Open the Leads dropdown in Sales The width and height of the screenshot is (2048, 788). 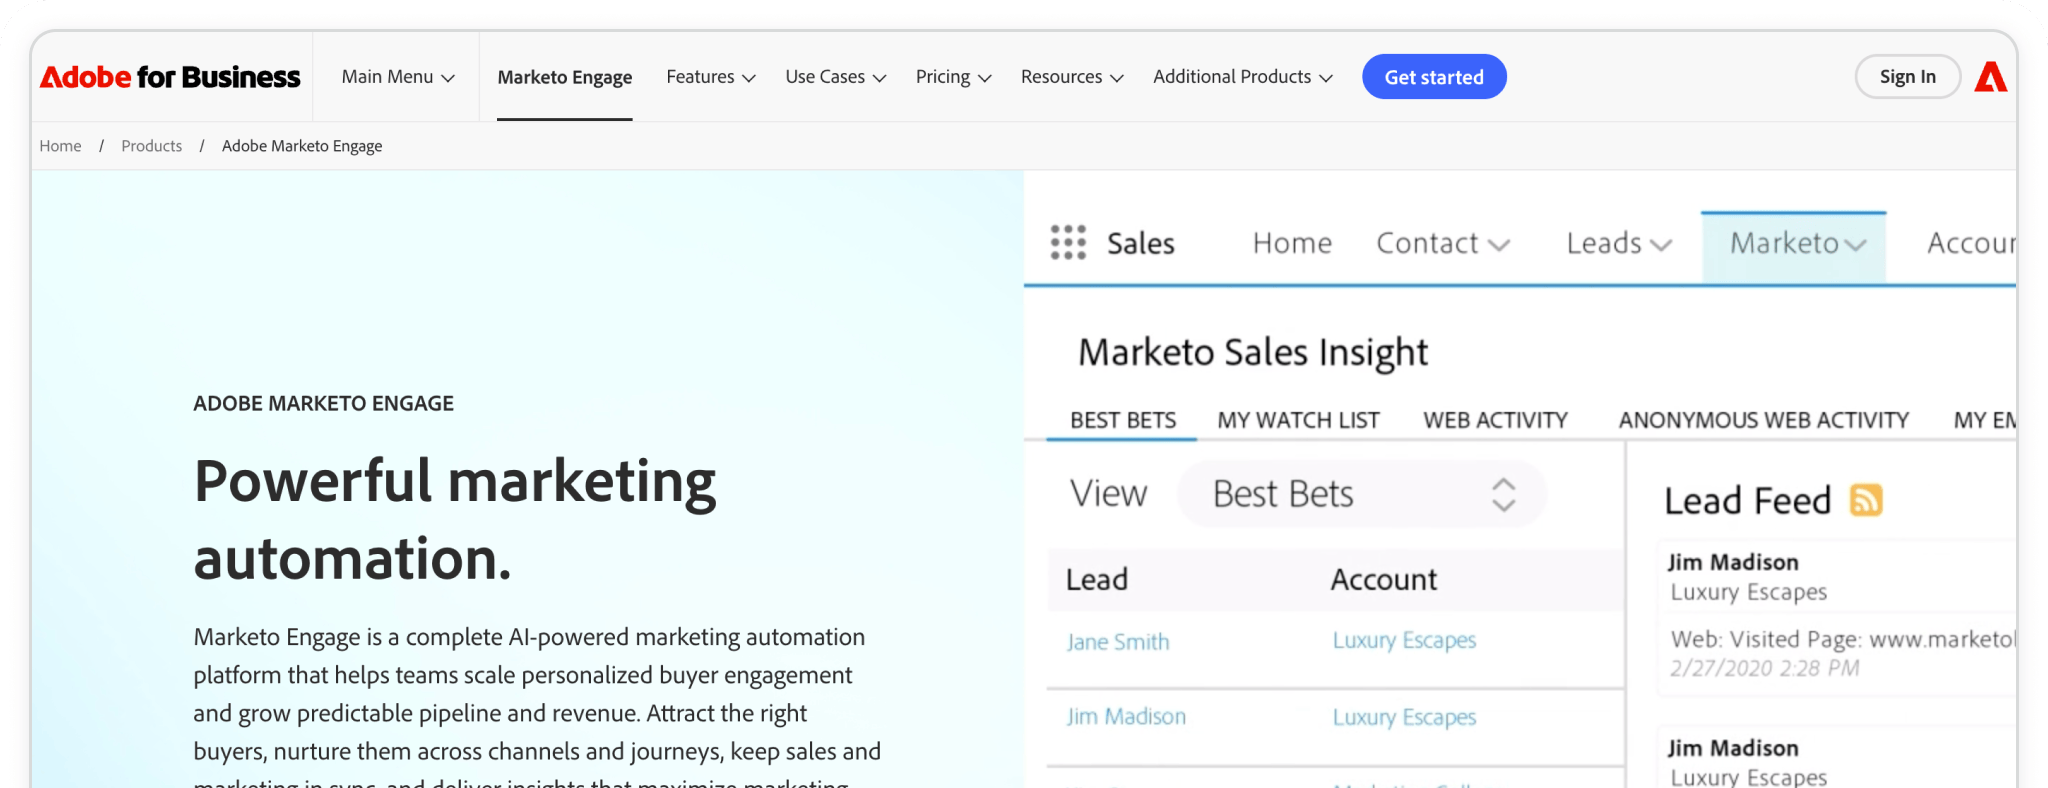coord(1619,243)
